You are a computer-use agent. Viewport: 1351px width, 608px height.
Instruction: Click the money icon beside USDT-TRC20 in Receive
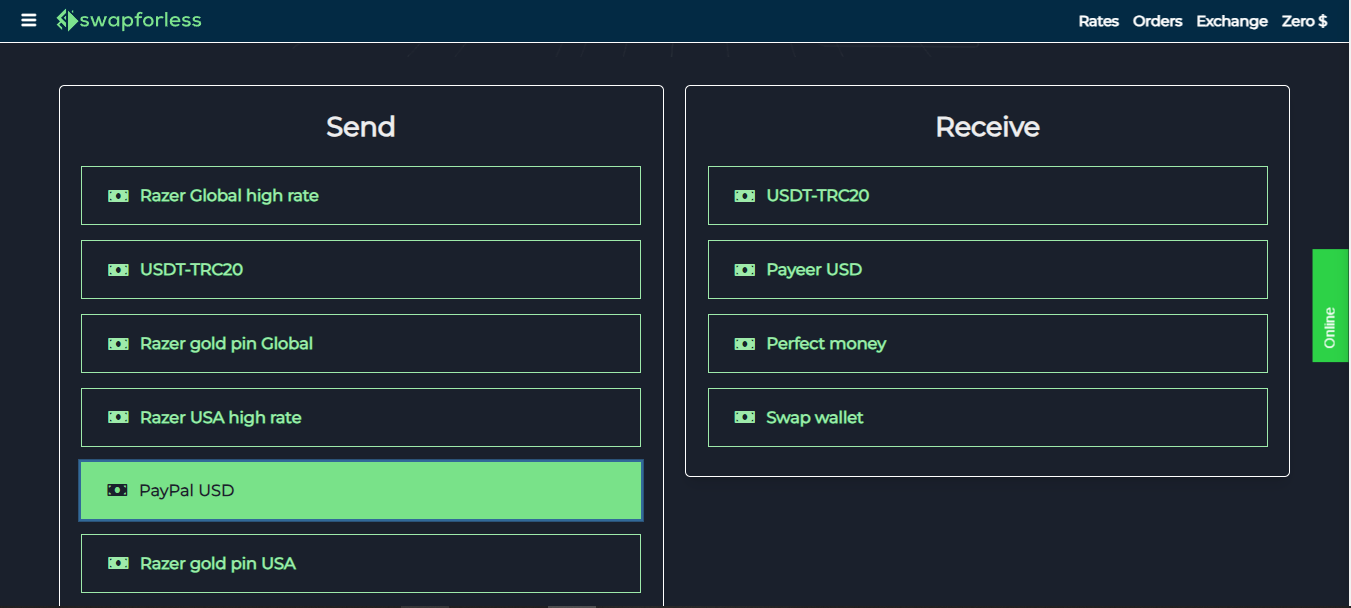point(744,196)
